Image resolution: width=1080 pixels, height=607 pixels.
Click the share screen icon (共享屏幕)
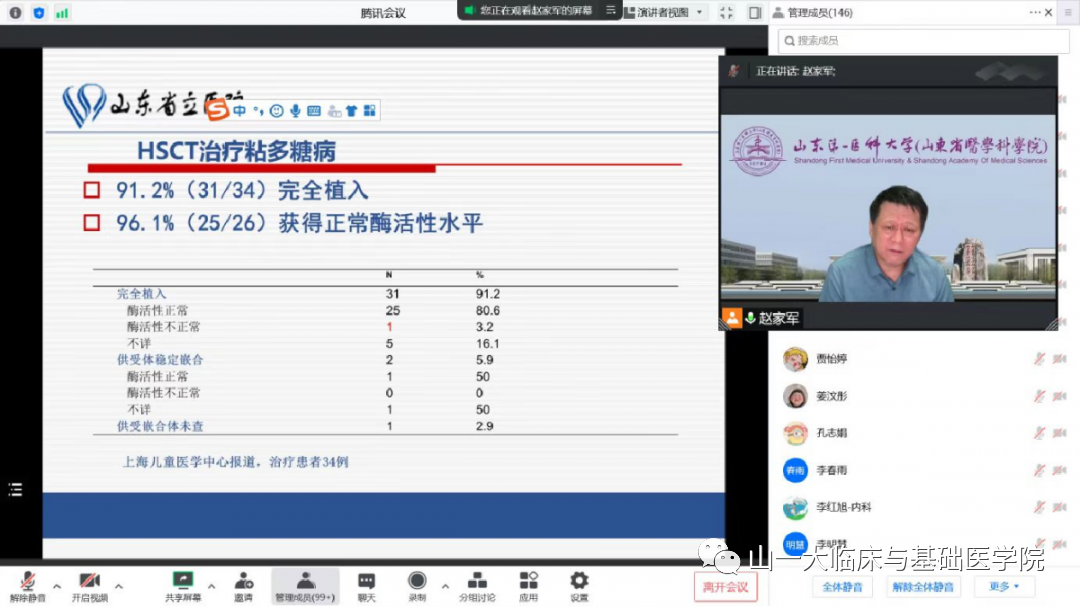(182, 583)
